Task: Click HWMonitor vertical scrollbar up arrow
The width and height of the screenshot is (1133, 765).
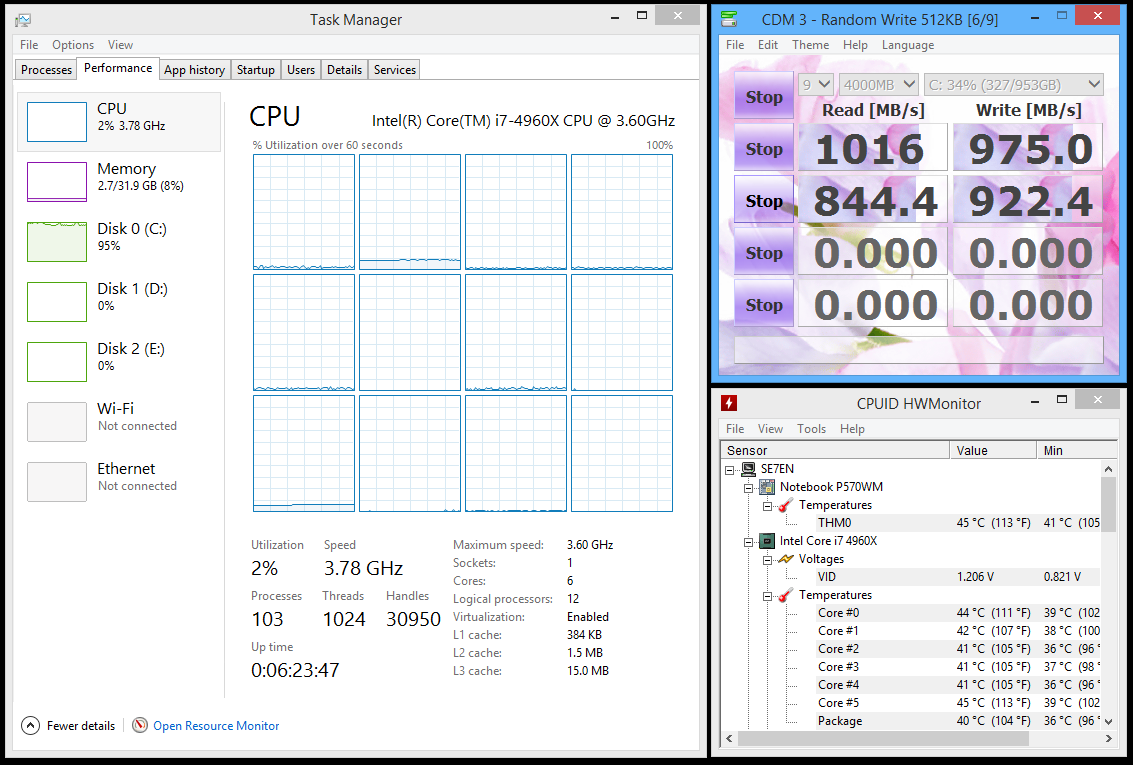Action: click(1109, 469)
